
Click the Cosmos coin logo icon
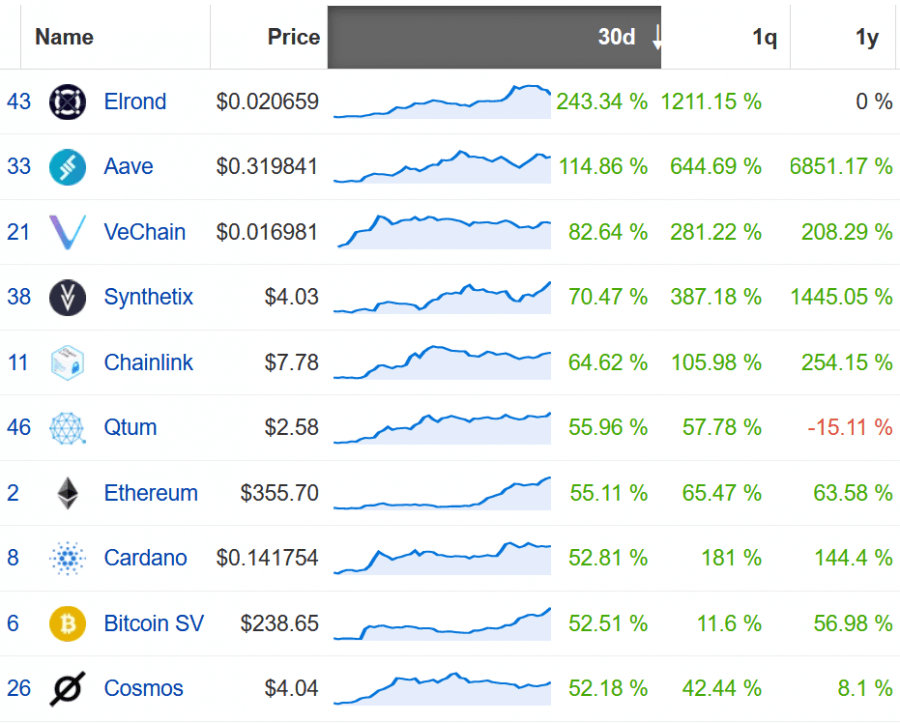[67, 688]
